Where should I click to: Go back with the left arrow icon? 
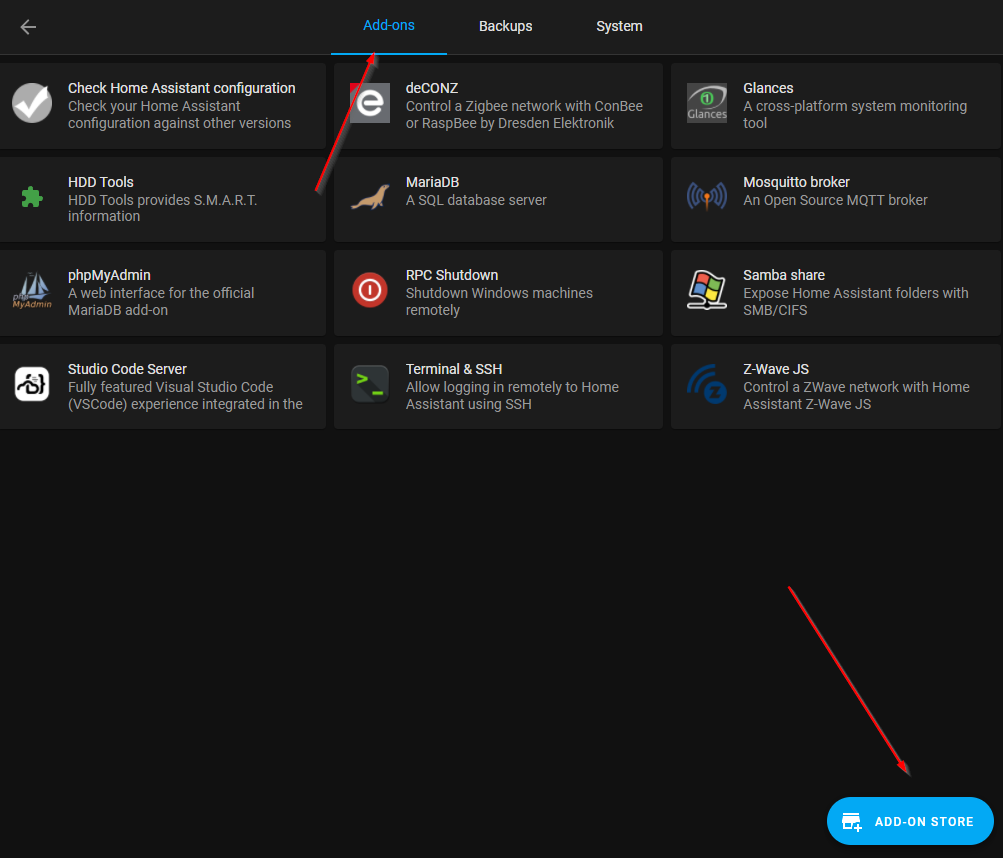pos(28,27)
